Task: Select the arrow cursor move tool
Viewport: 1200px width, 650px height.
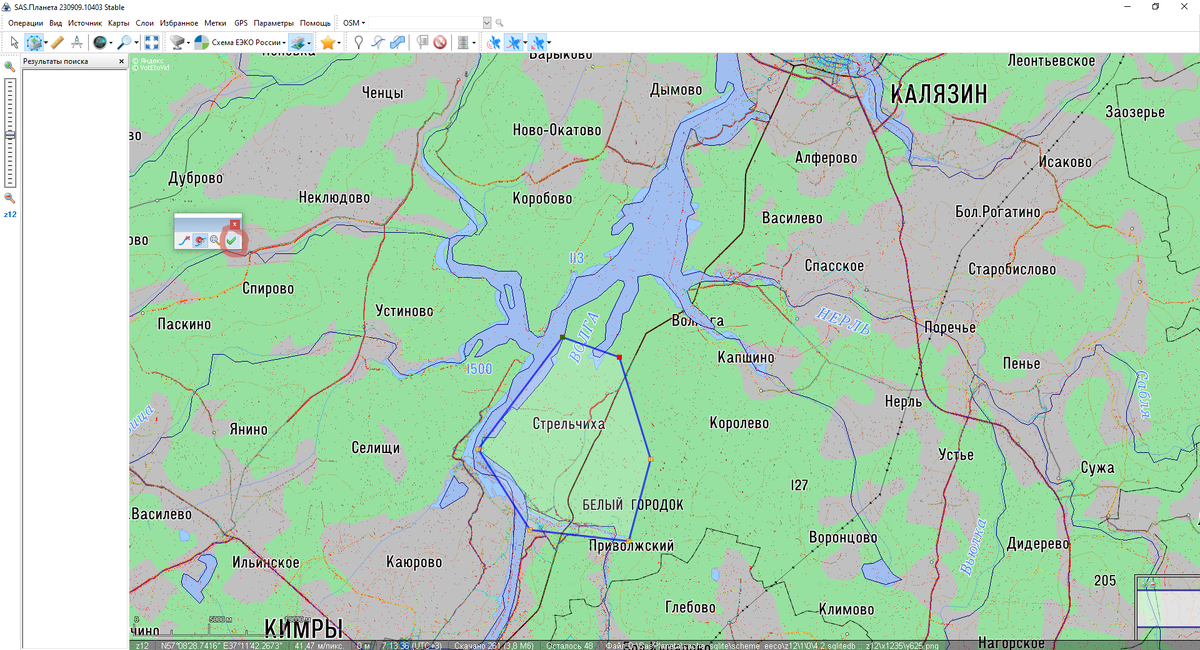Action: pos(14,42)
